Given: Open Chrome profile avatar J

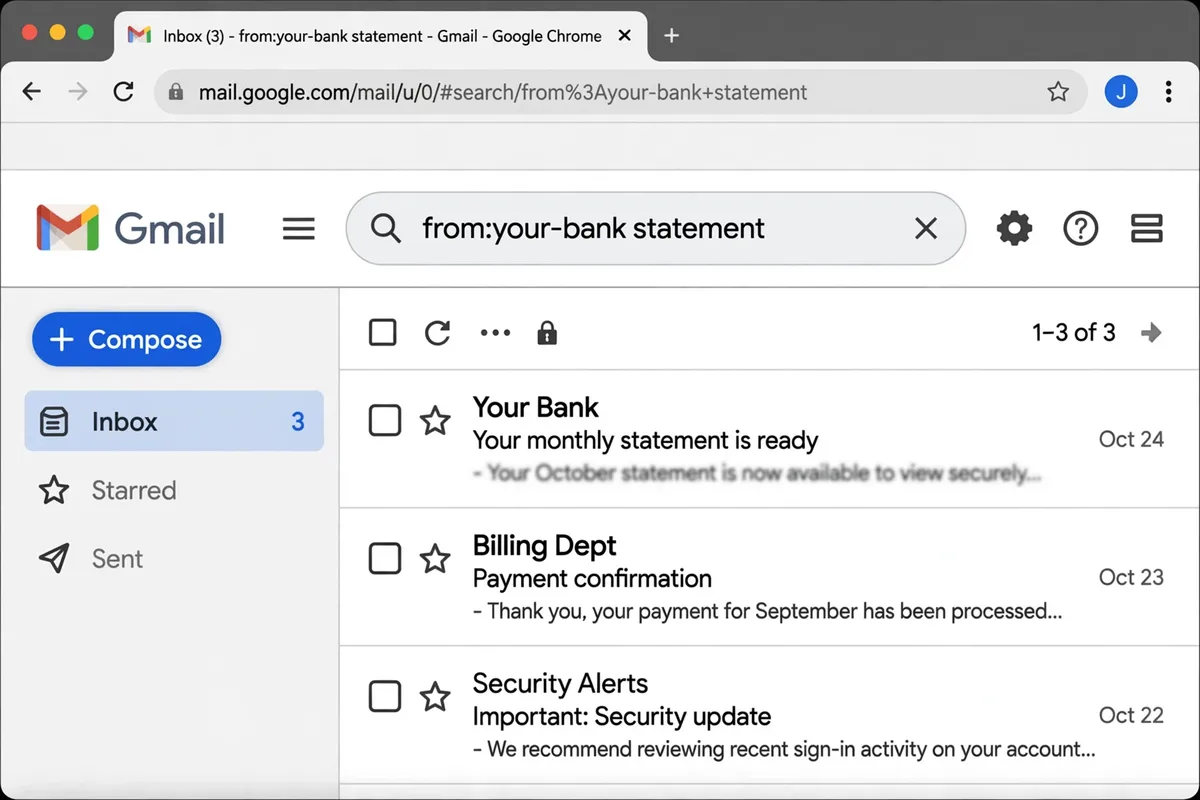Looking at the screenshot, I should [1121, 92].
